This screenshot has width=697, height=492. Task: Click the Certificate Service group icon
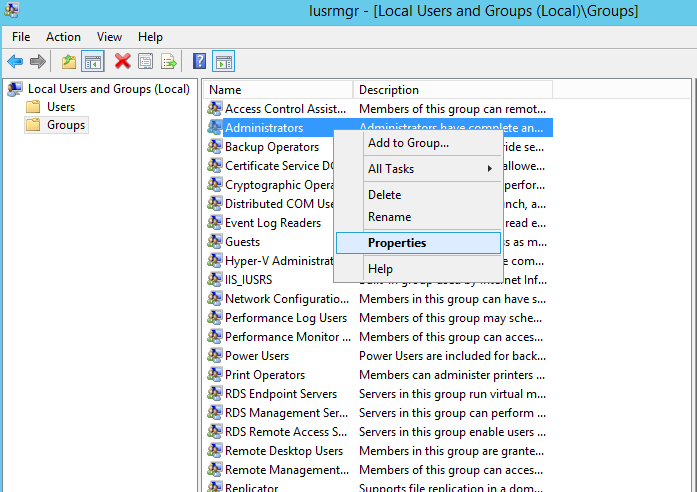pyautogui.click(x=215, y=165)
